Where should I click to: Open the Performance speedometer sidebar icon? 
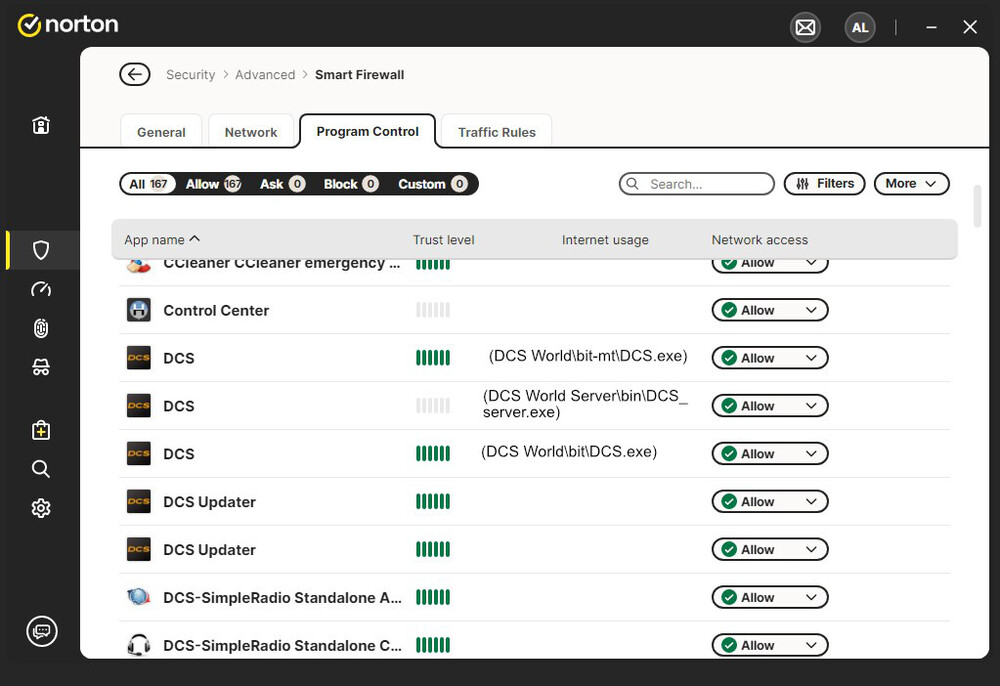pos(41,289)
